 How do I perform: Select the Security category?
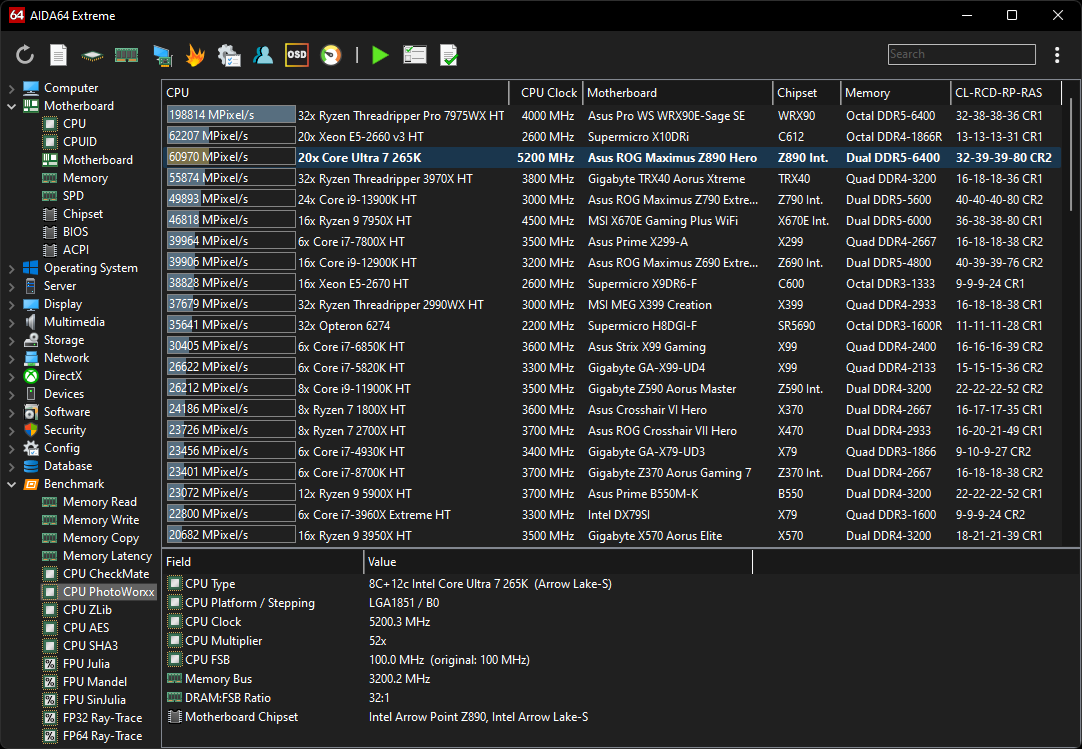click(64, 429)
